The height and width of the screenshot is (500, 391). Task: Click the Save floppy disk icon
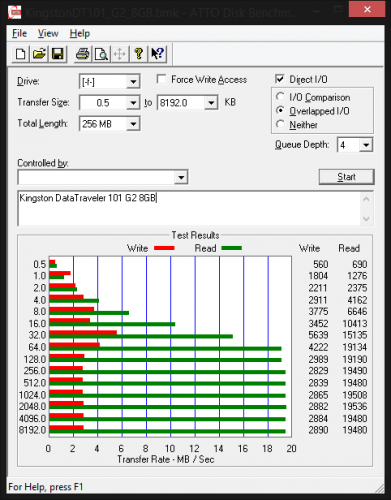[58, 54]
